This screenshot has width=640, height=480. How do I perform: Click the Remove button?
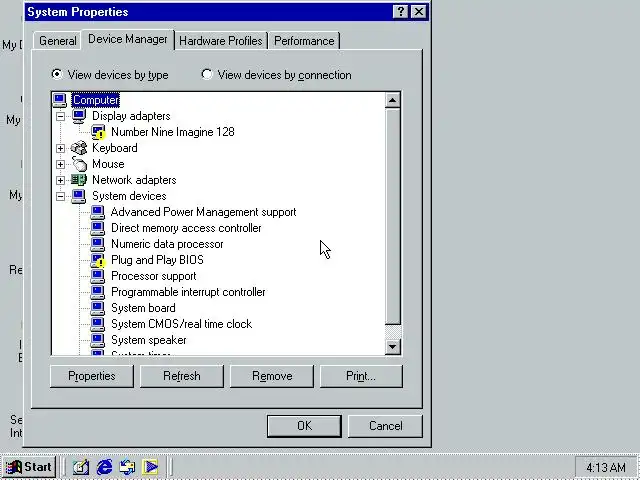tap(272, 376)
